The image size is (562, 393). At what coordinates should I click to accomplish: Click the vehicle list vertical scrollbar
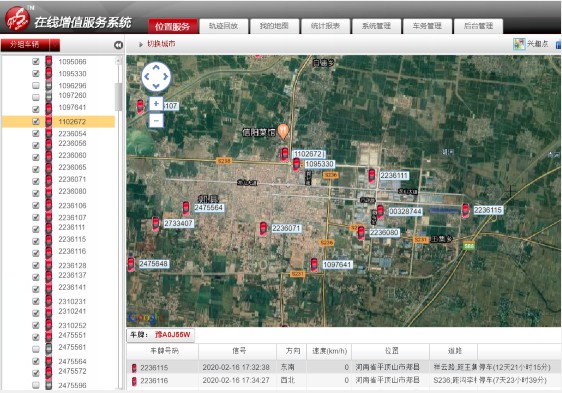click(118, 97)
